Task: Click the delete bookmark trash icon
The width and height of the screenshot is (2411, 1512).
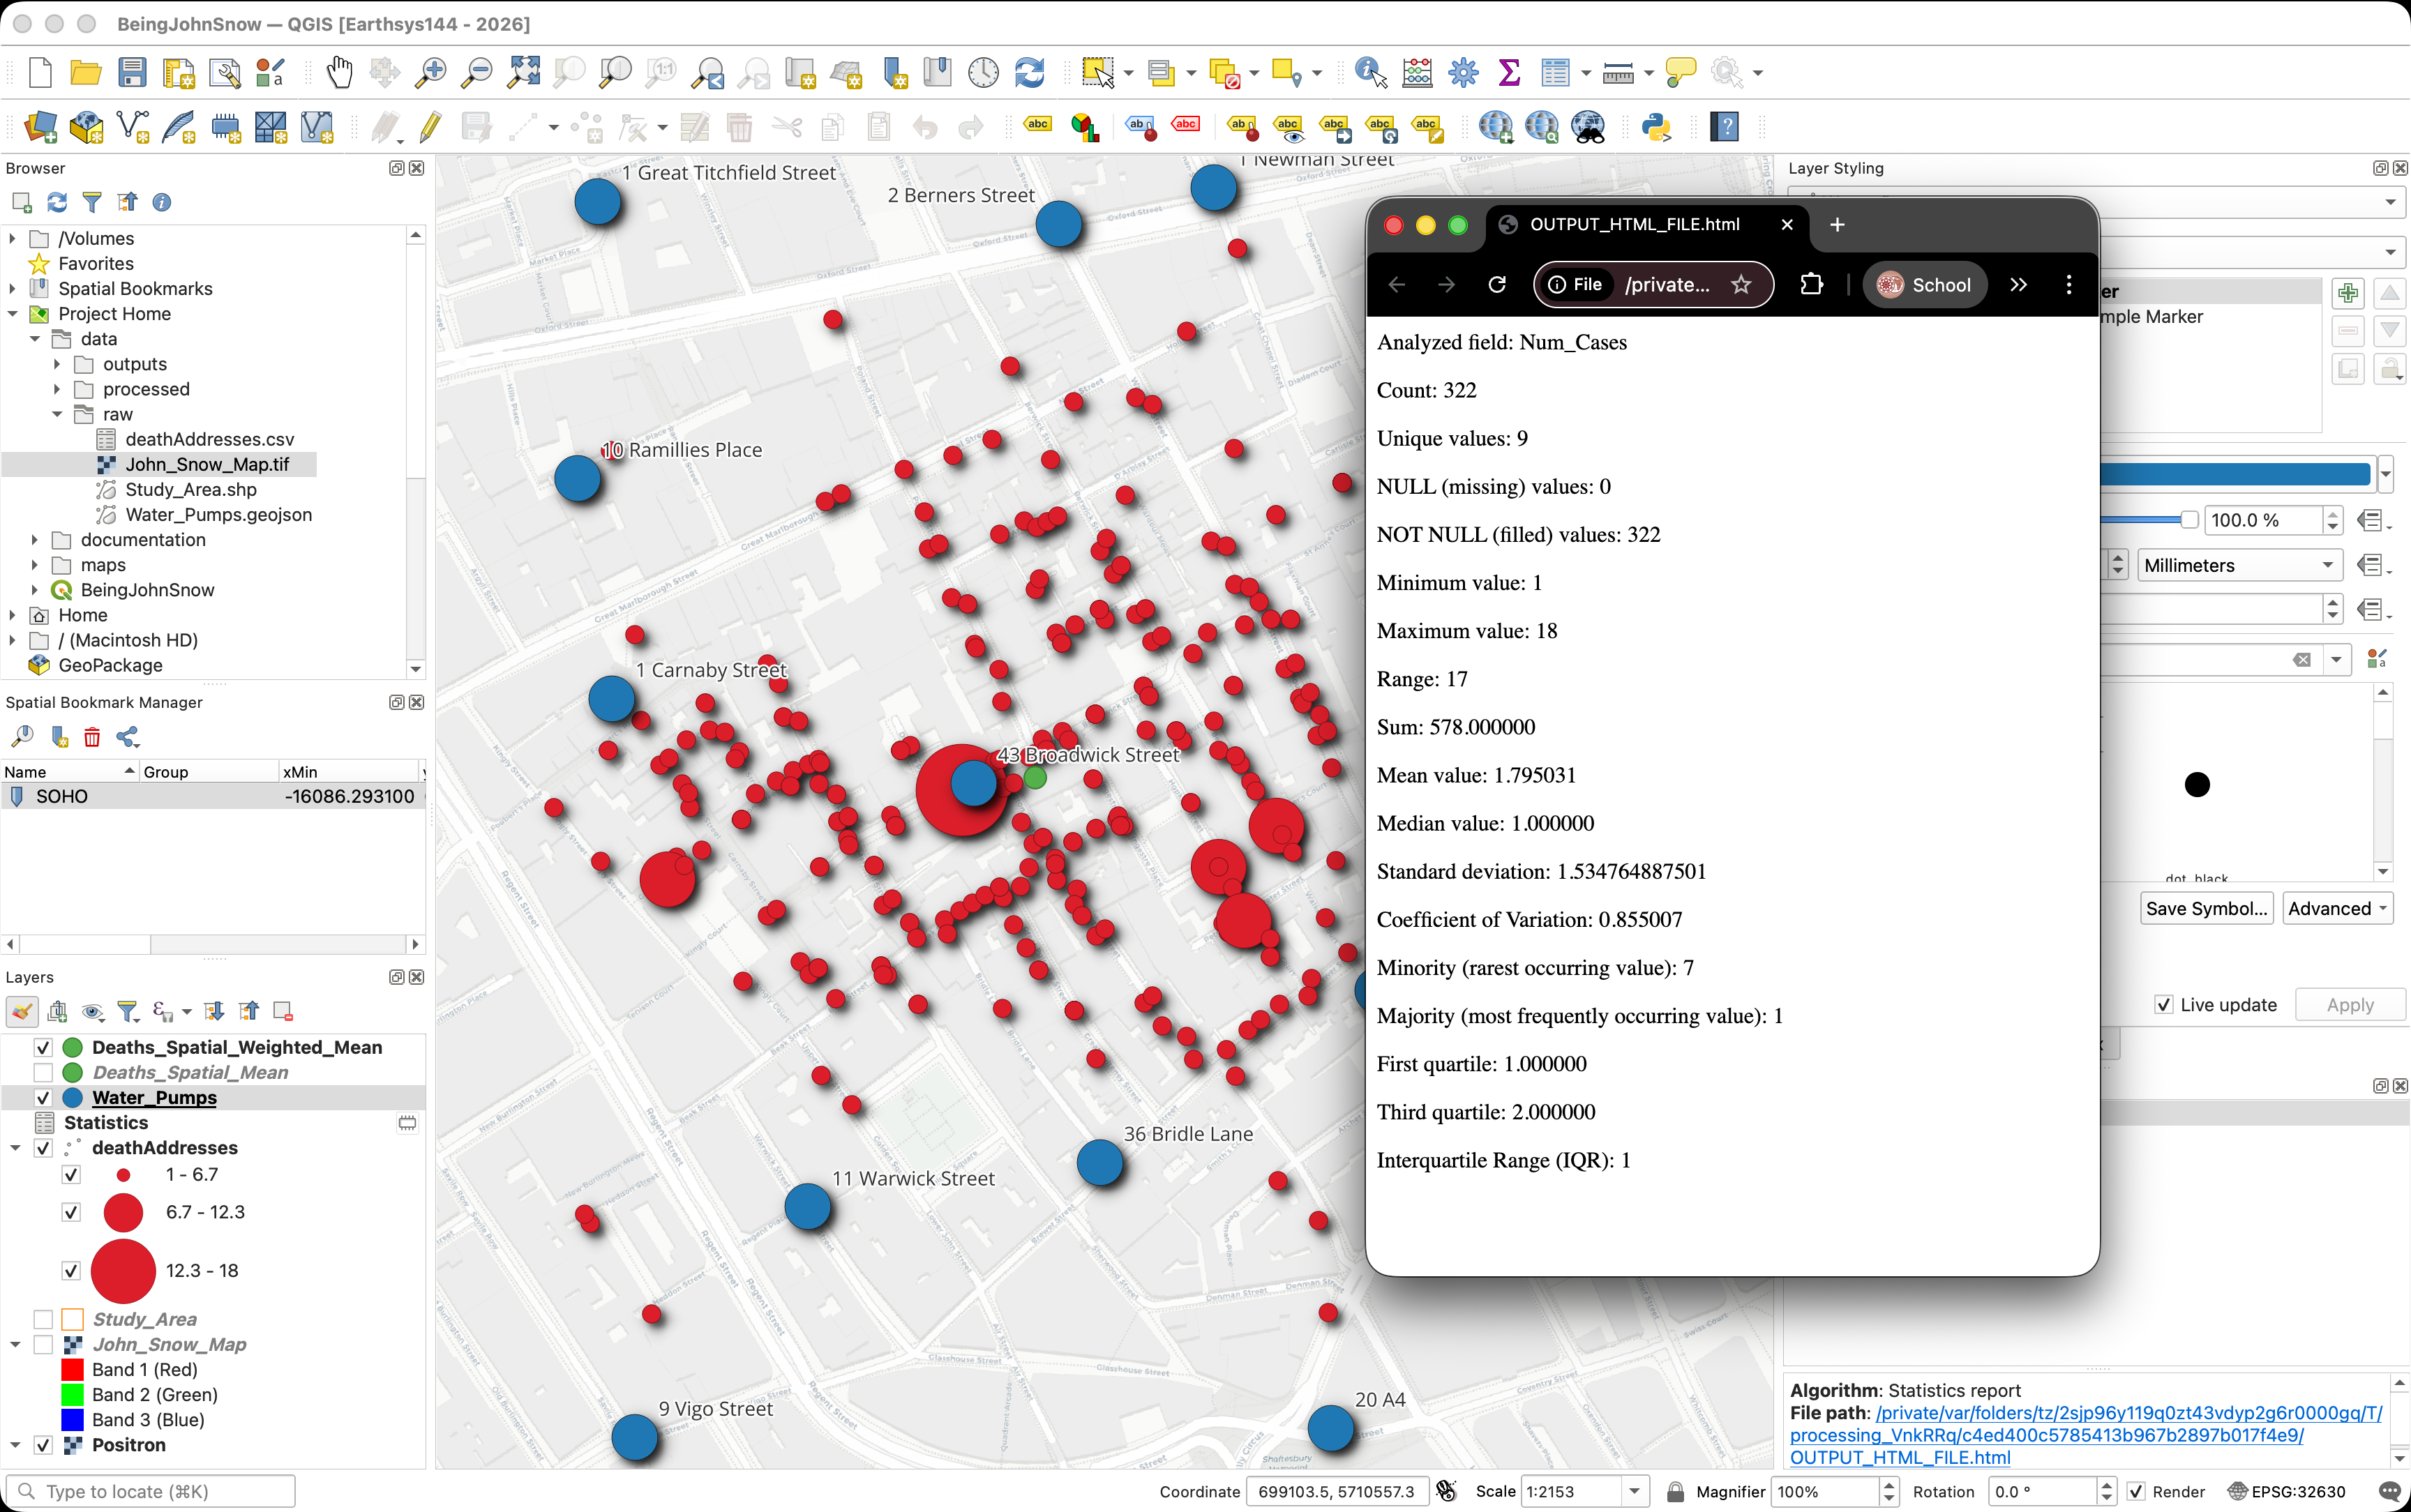Action: click(92, 737)
